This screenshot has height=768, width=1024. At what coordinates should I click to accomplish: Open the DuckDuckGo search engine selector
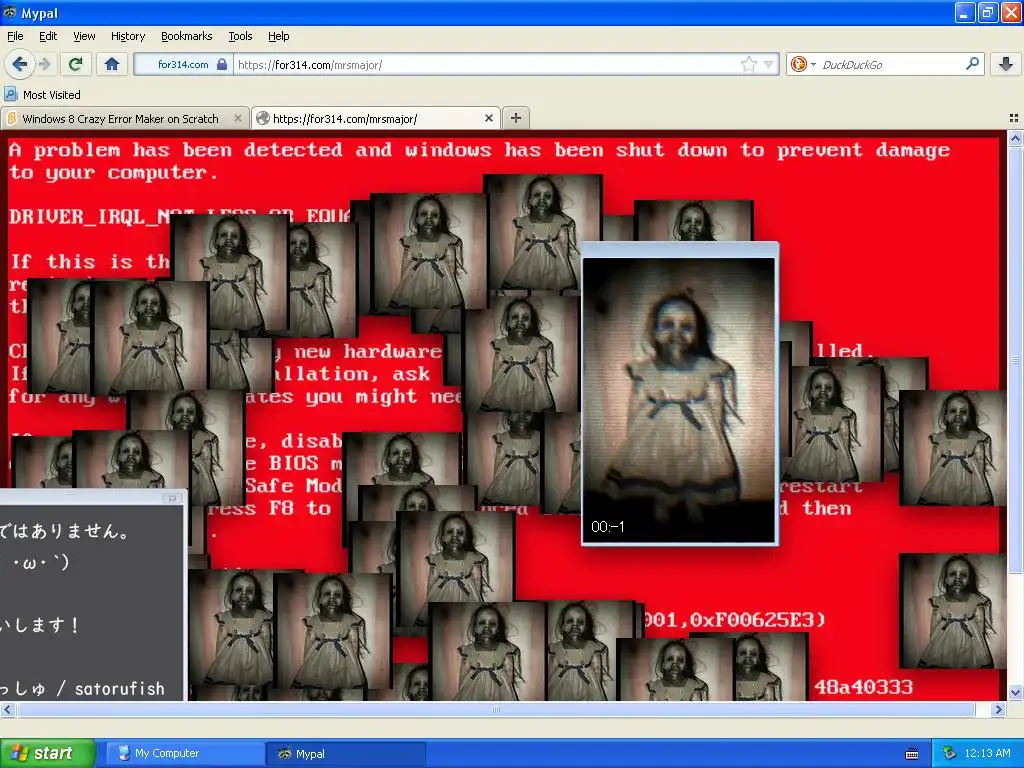pos(803,64)
